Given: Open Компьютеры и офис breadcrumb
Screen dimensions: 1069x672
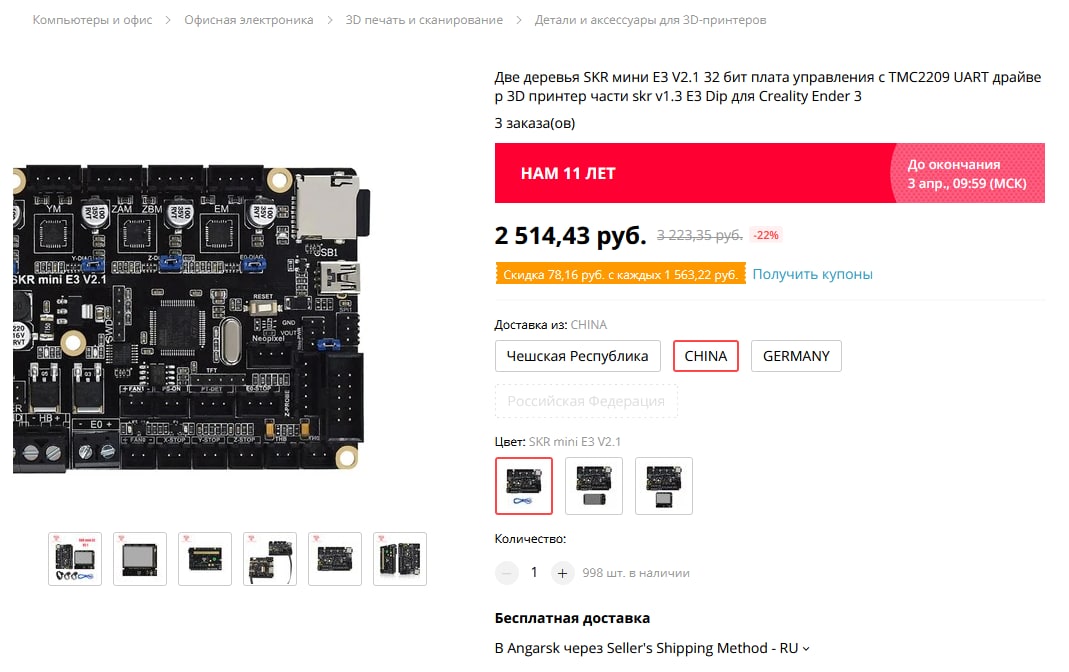Looking at the screenshot, I should pos(93,20).
